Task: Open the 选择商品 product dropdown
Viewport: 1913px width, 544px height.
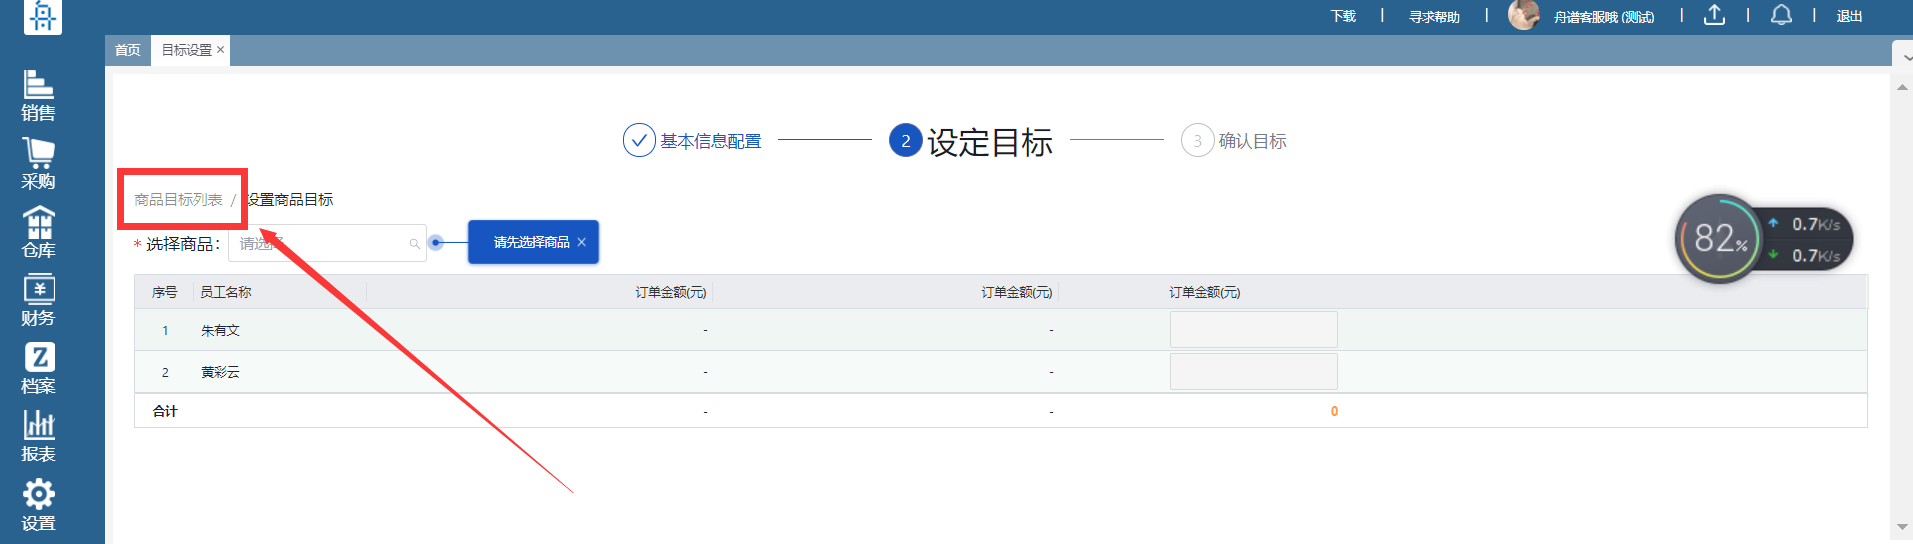Action: coord(327,244)
